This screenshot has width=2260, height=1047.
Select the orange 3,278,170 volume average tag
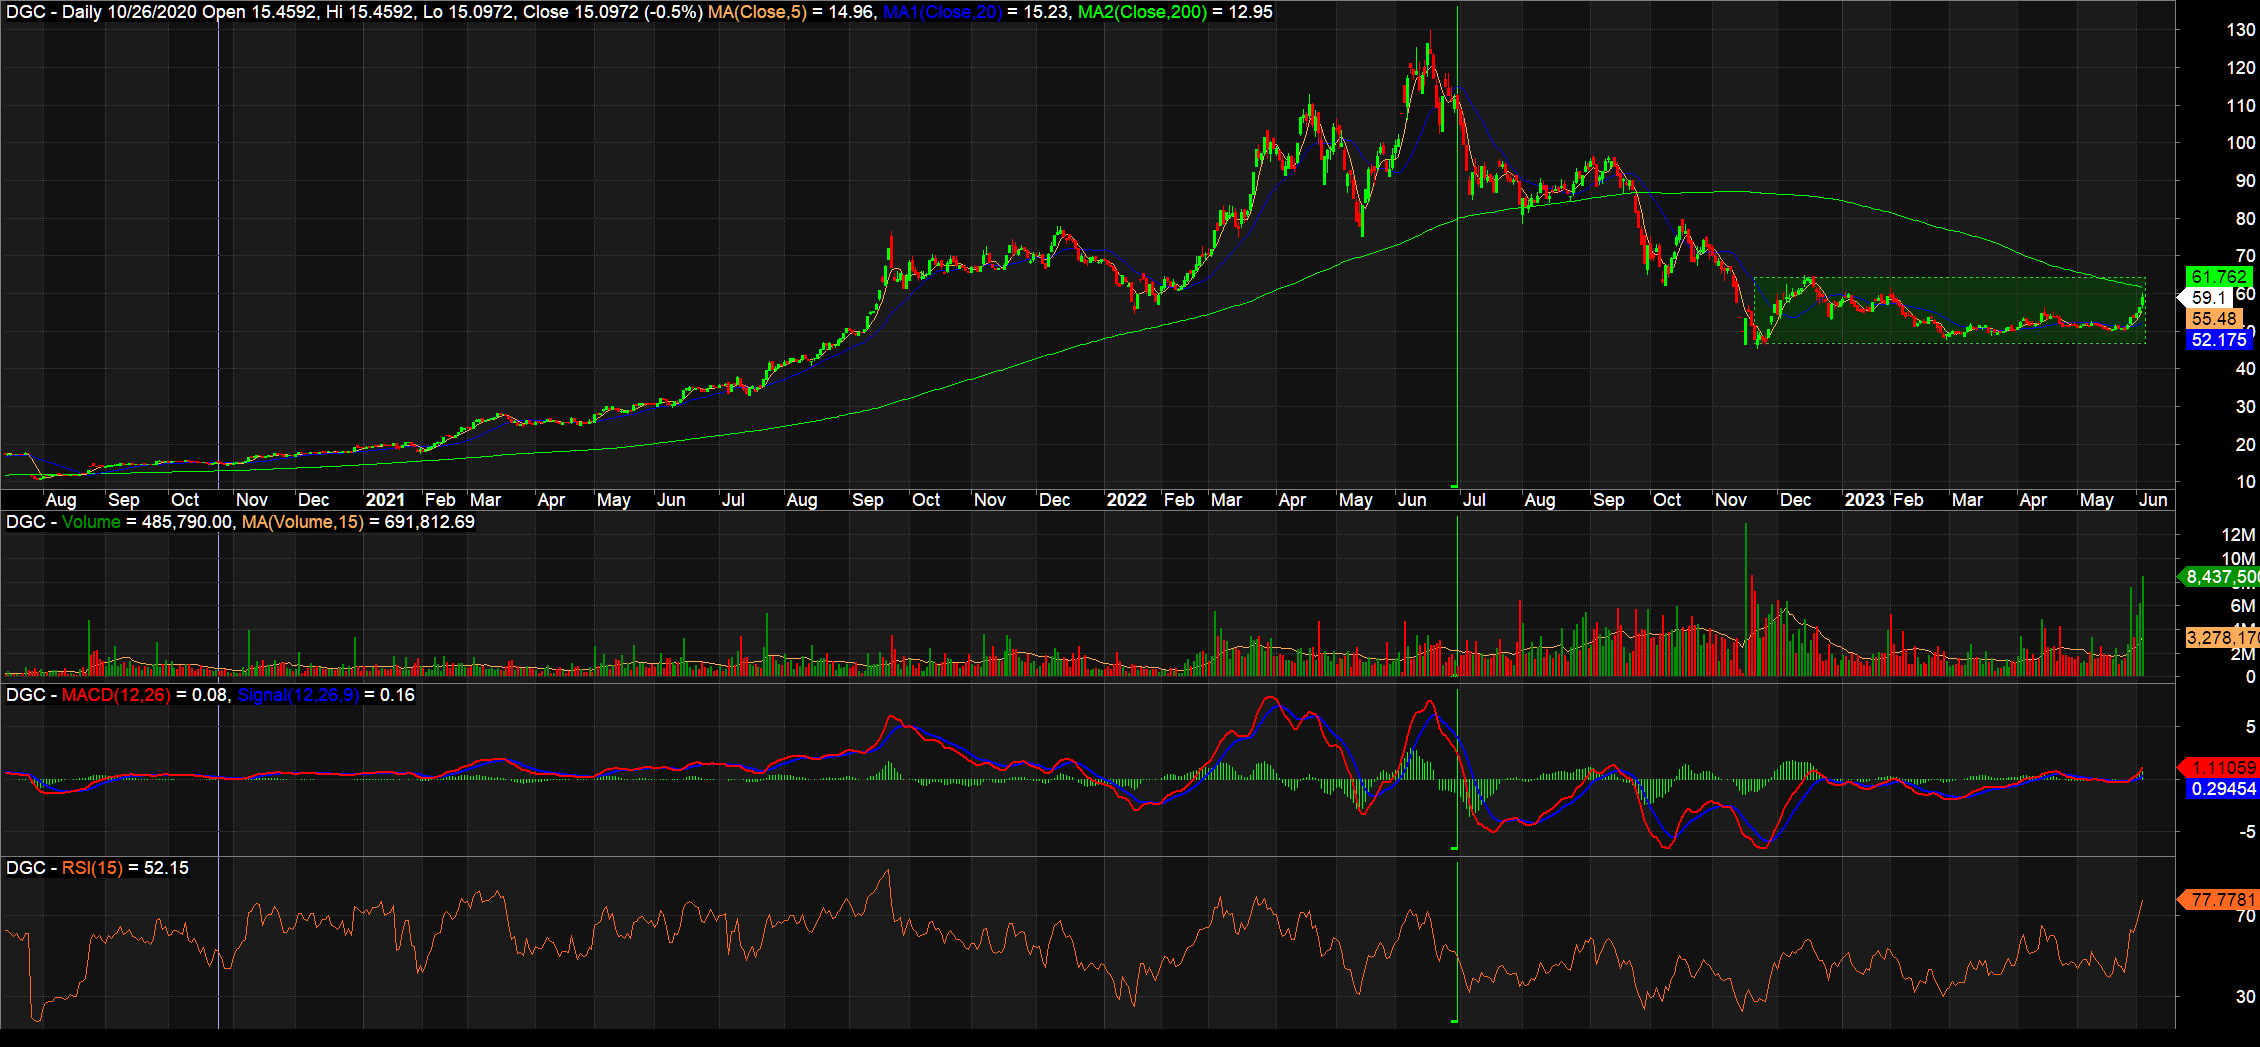pyautogui.click(x=2220, y=638)
